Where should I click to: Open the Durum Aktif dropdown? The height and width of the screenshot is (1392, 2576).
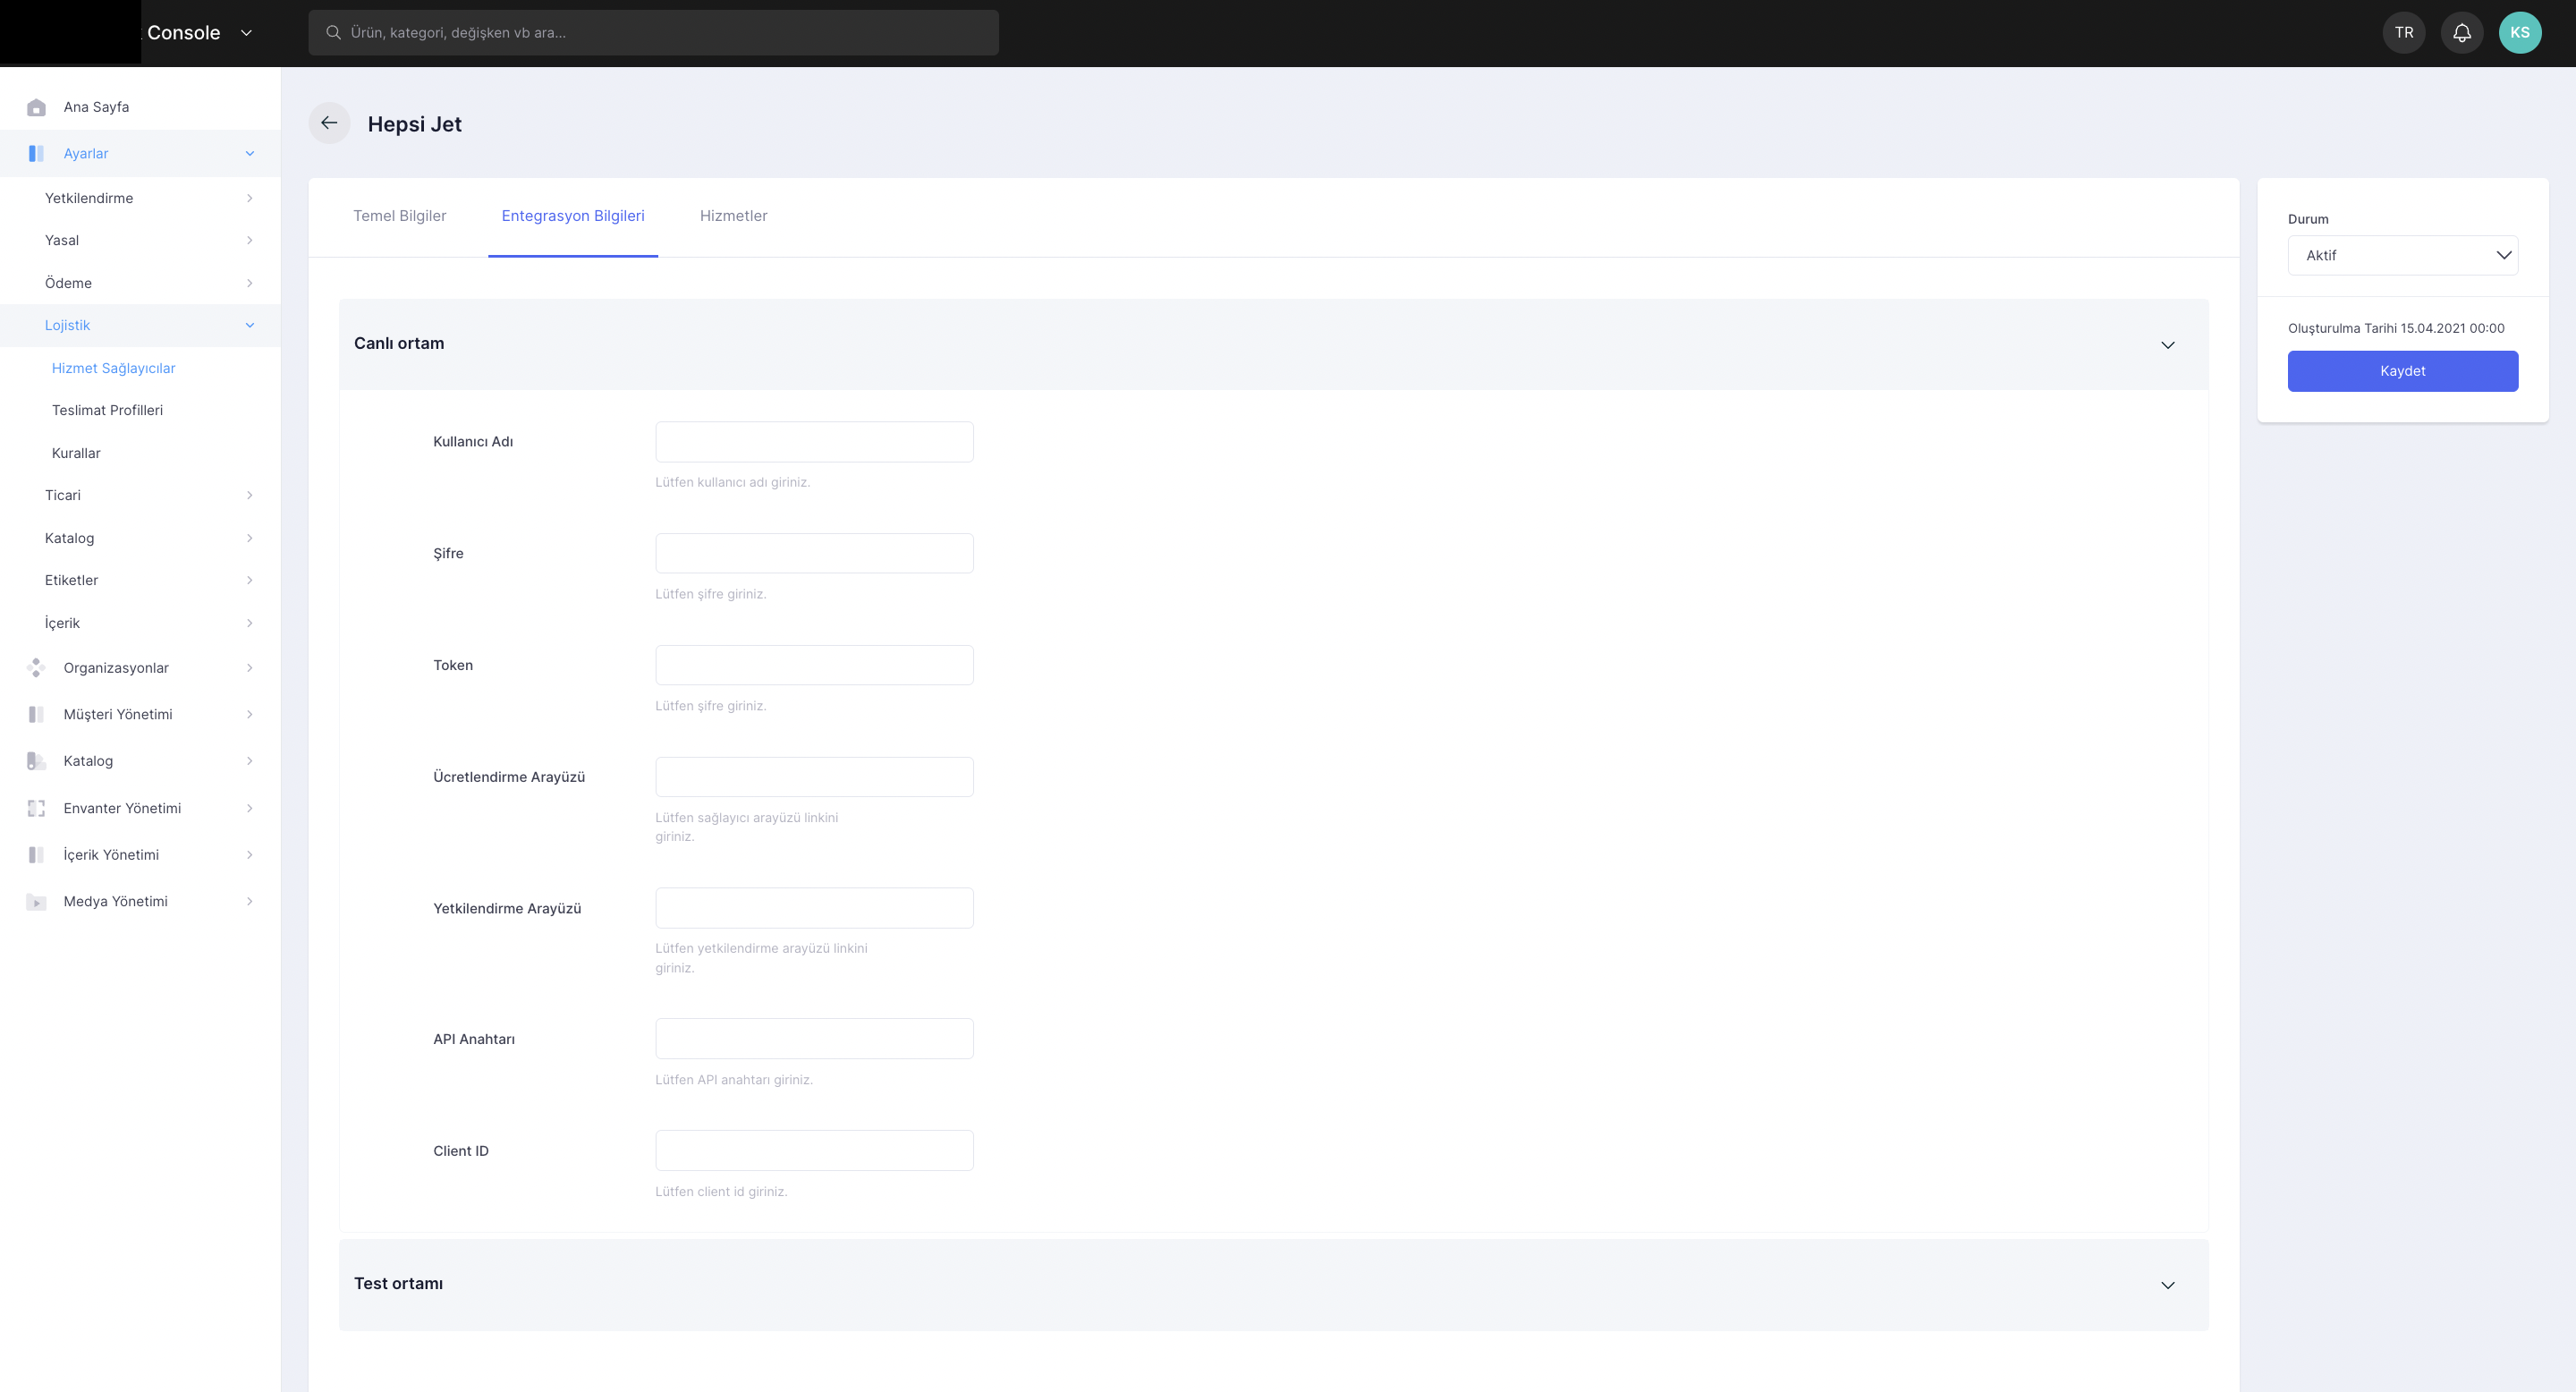click(x=2402, y=255)
